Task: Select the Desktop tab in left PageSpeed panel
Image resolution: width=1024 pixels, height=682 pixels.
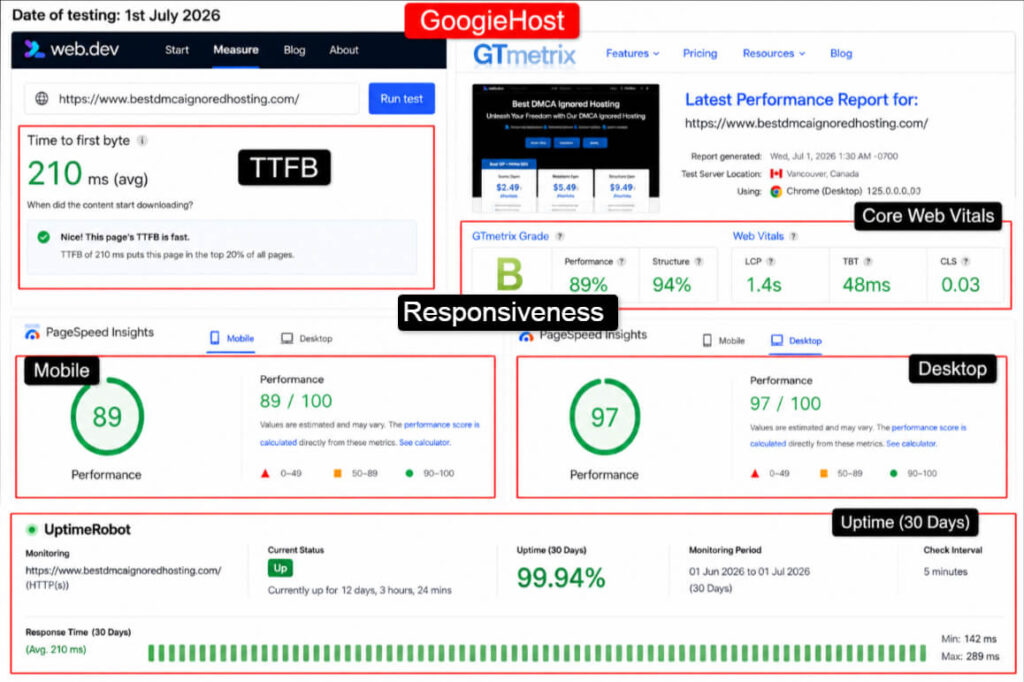Action: [306, 338]
